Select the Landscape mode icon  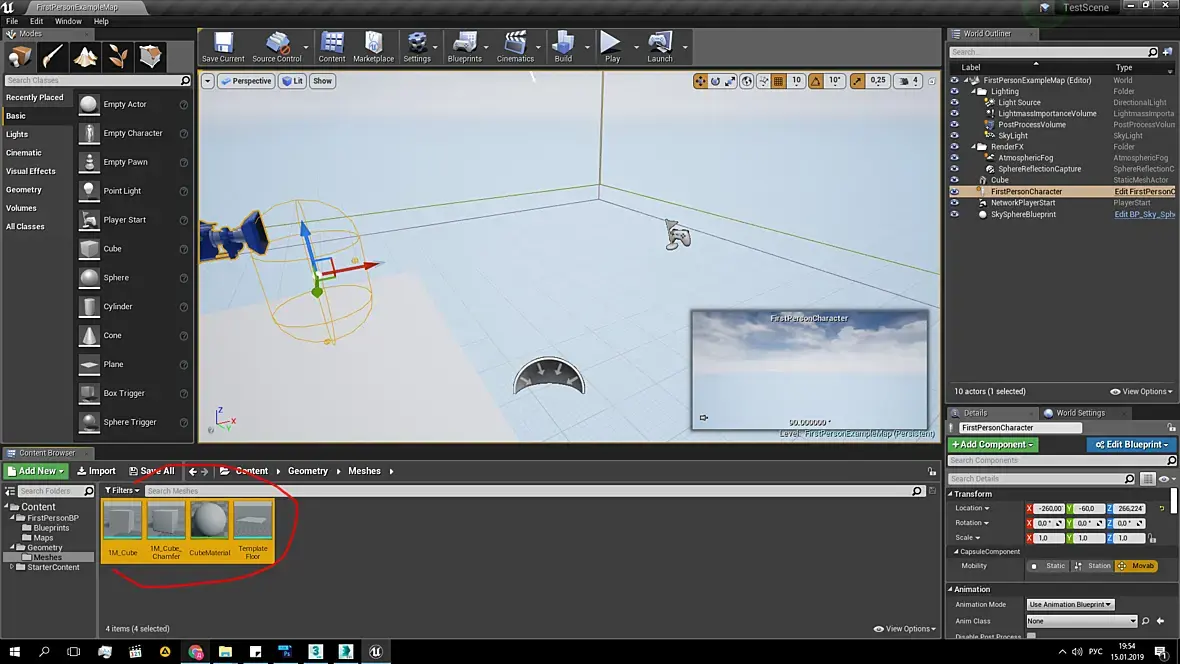coord(85,56)
